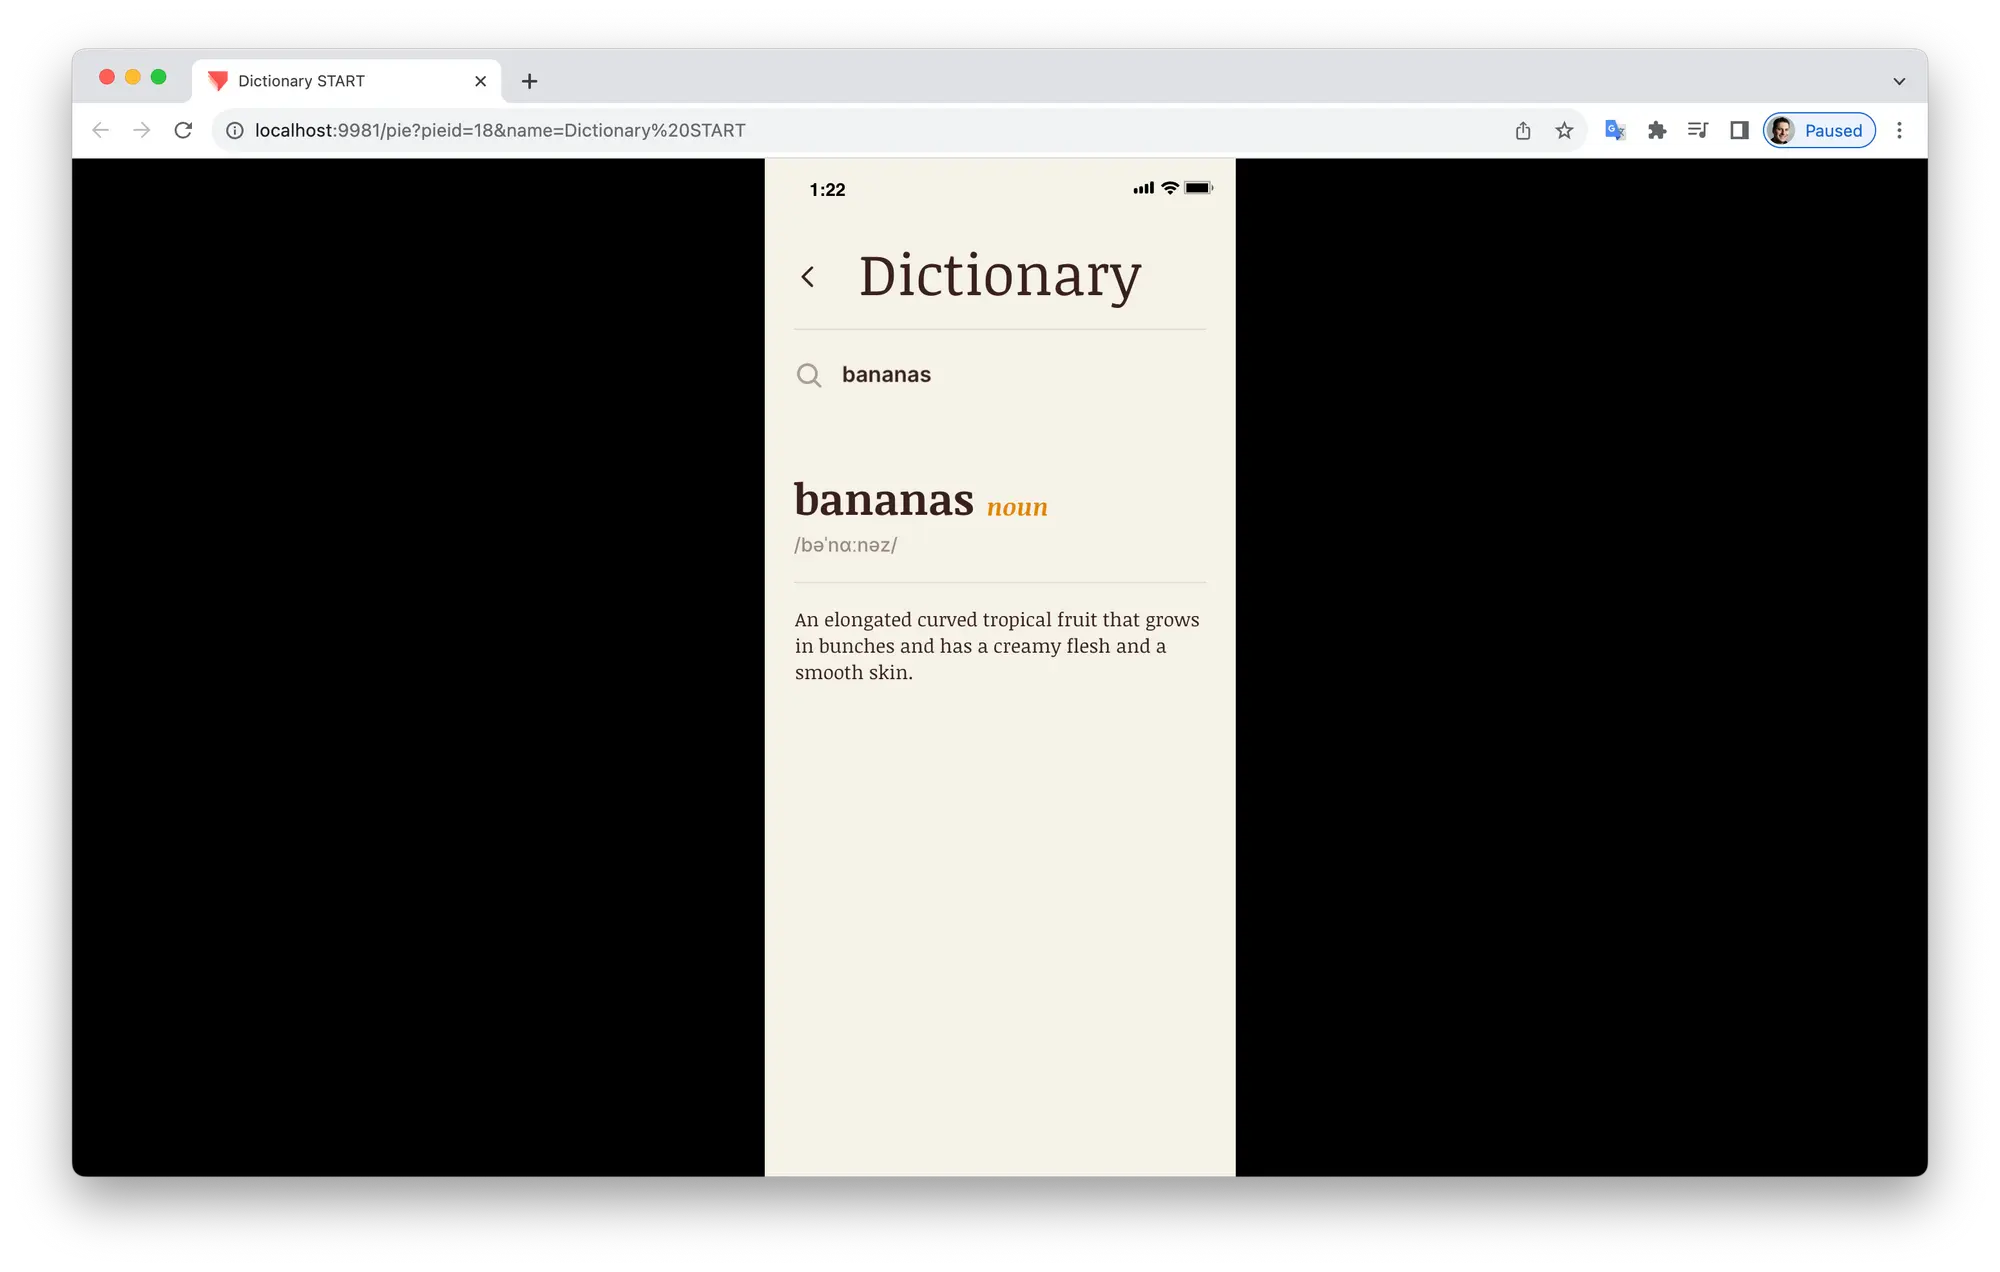Open Chrome's three-dot menu

(x=1899, y=130)
